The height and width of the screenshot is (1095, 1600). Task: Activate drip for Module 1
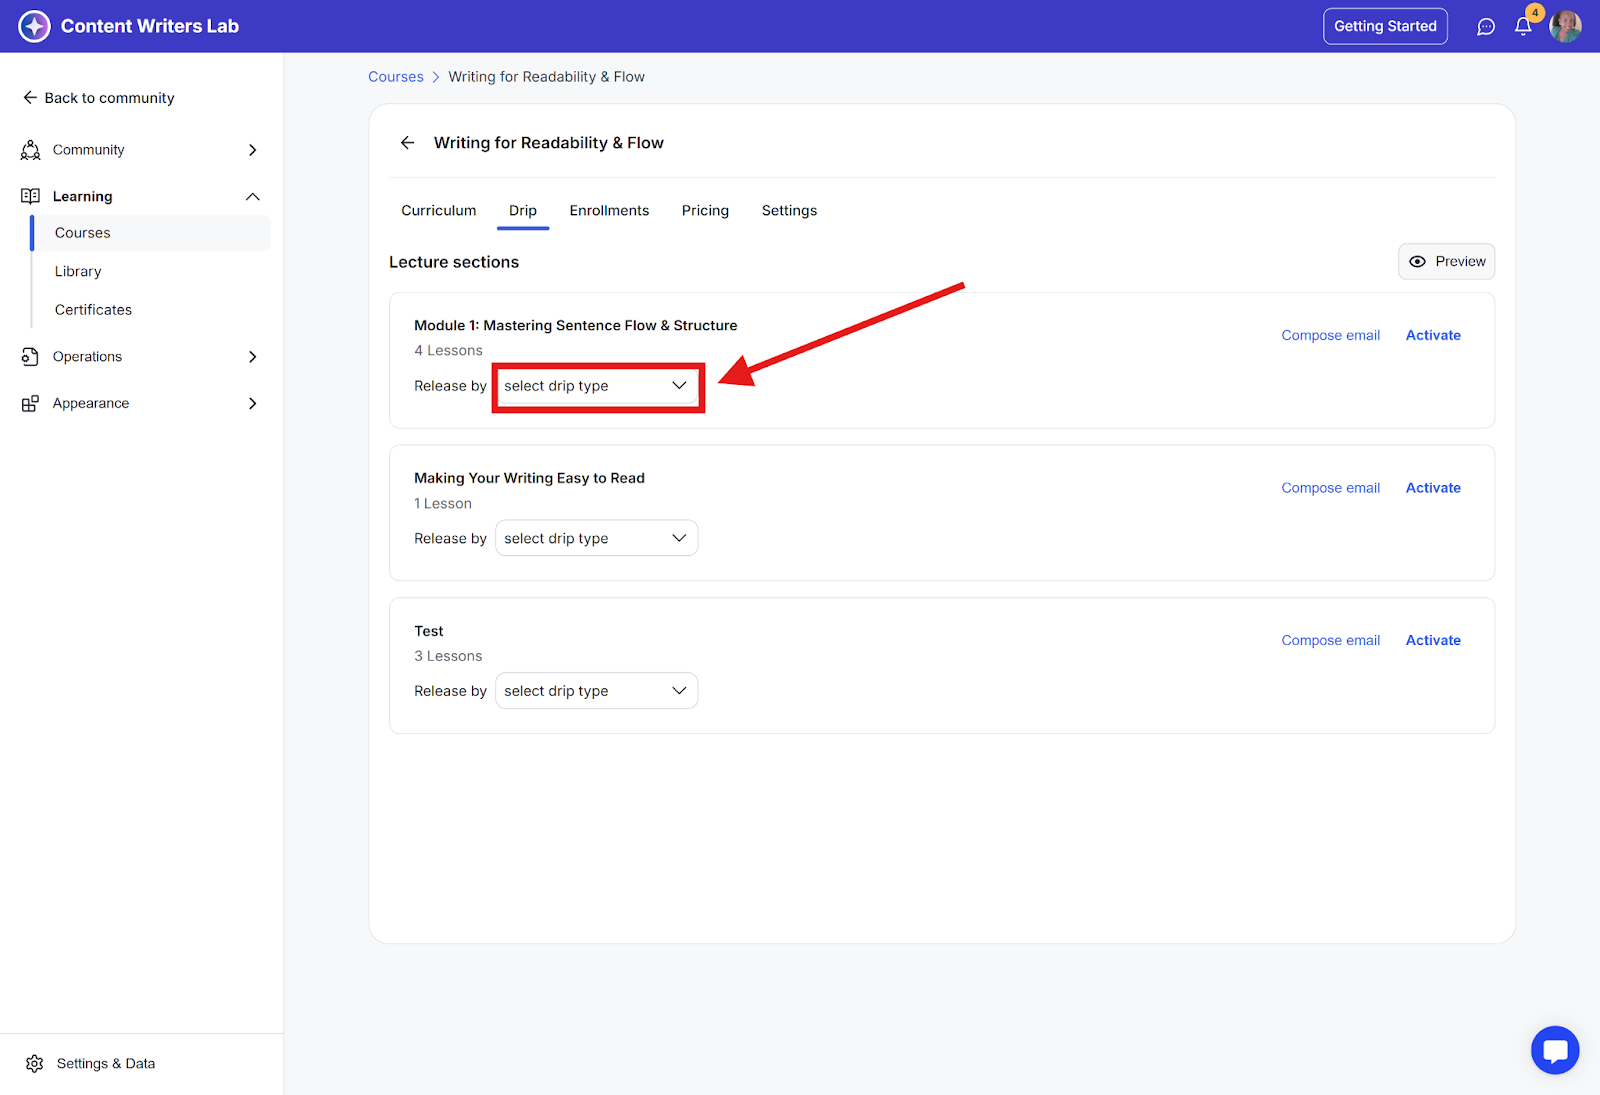tap(1433, 336)
